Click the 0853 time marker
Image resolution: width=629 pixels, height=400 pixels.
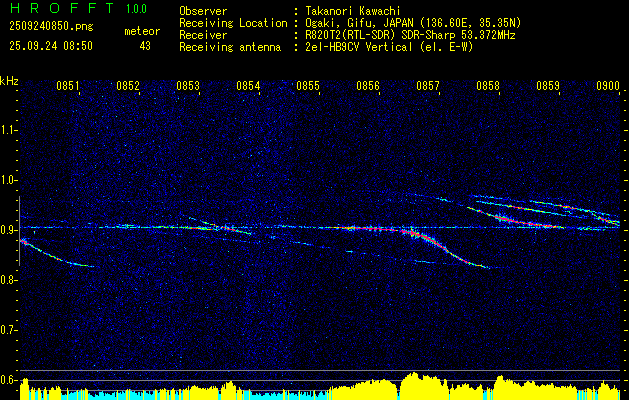click(188, 86)
